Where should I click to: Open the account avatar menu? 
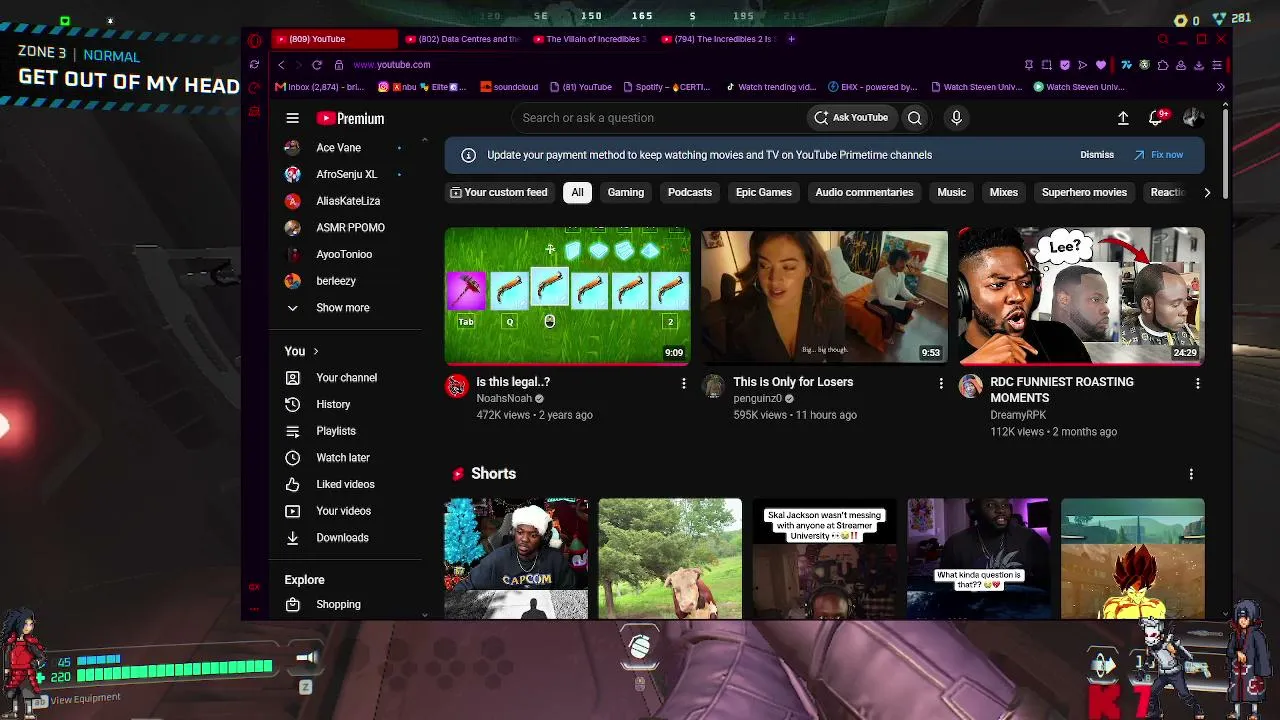(x=1192, y=118)
